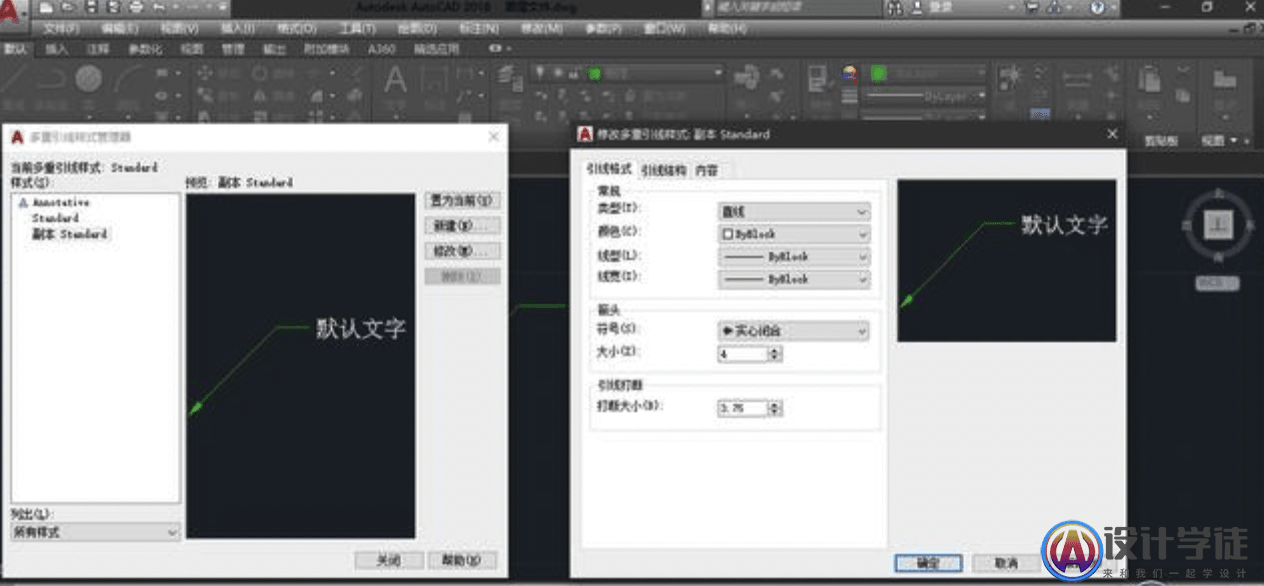The height and width of the screenshot is (586, 1264).
Task: Click the arrowhead 大小 value field
Action: tap(742, 354)
